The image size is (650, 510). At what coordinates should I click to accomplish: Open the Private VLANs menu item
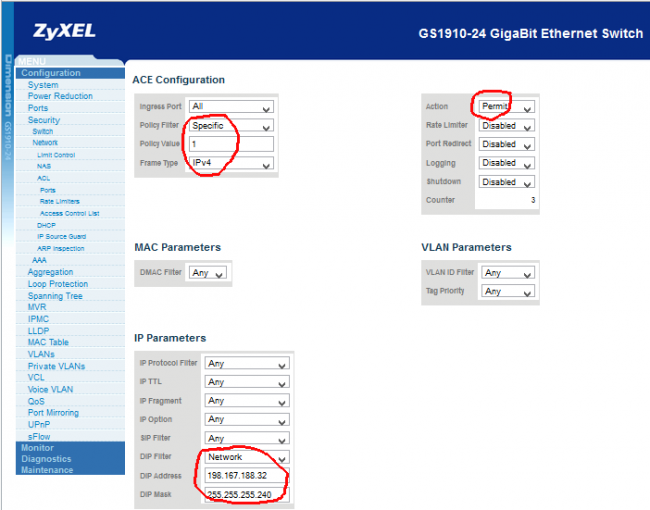coord(56,367)
